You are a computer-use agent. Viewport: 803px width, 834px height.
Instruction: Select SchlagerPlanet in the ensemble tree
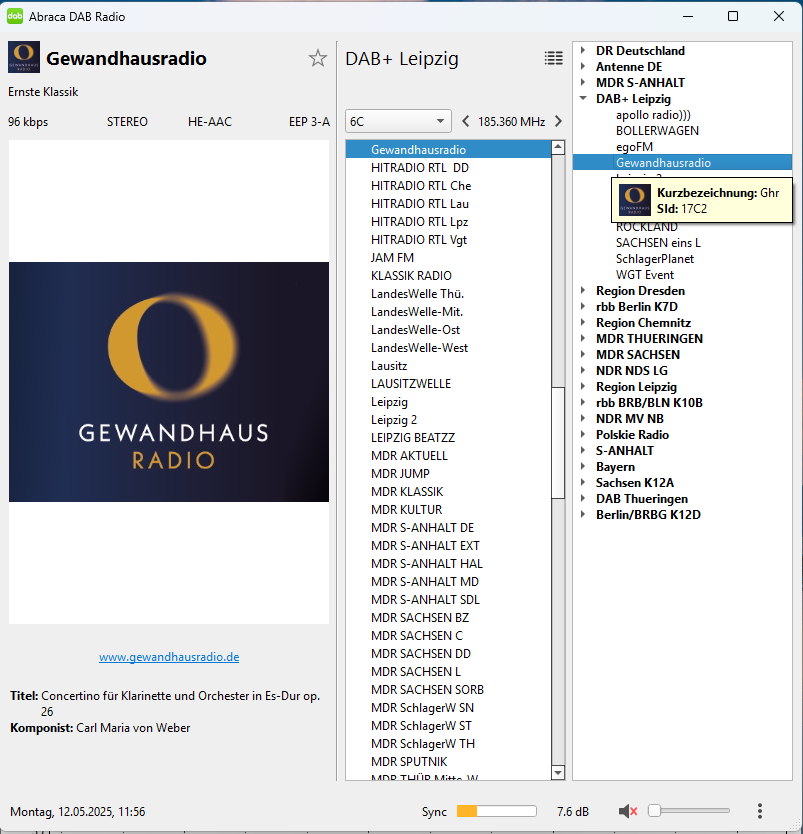click(654, 259)
